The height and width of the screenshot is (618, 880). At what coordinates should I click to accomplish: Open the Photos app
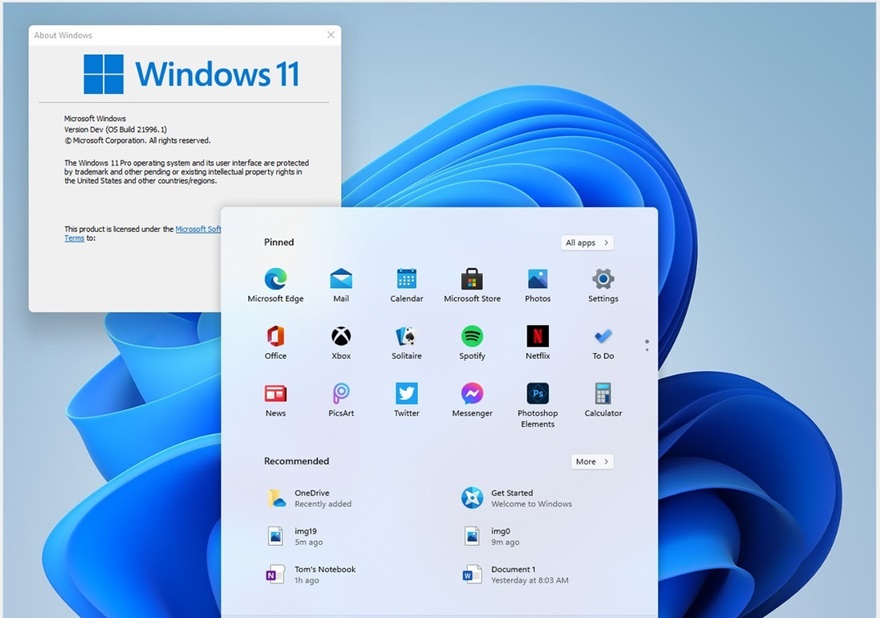pyautogui.click(x=537, y=281)
